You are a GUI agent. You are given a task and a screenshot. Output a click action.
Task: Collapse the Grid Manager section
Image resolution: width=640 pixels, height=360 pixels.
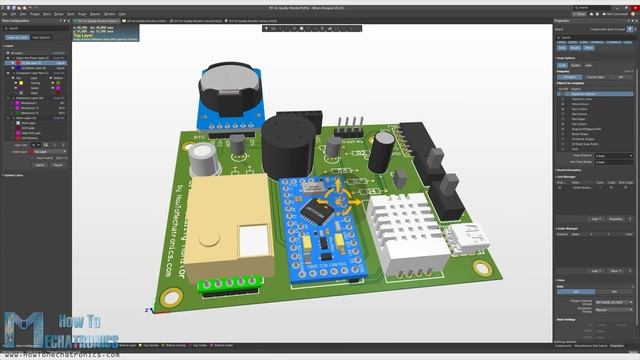tap(556, 177)
